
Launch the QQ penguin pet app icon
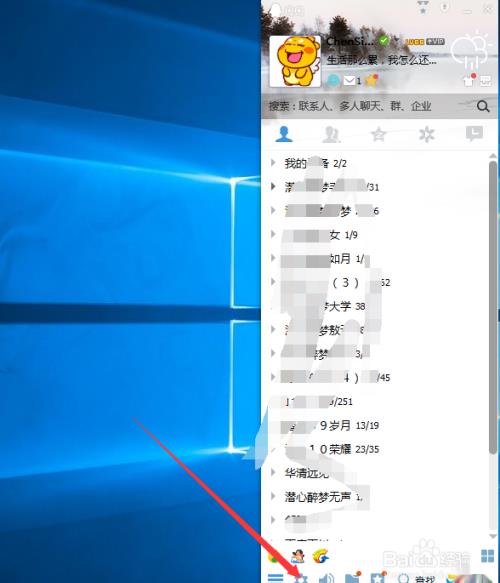coord(298,556)
